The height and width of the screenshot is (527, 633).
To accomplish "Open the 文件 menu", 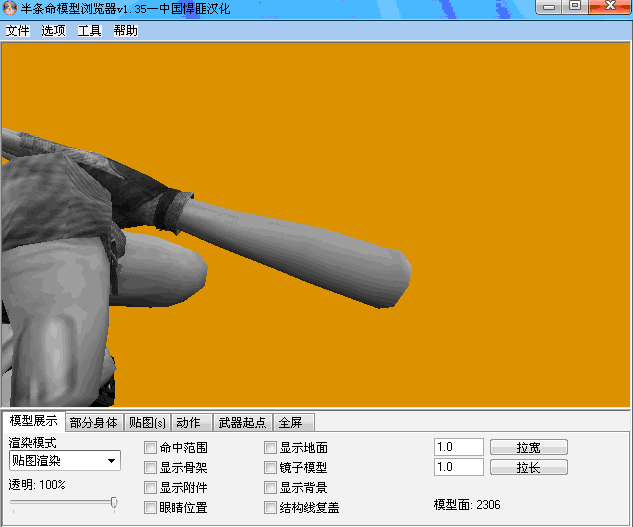I will (17, 31).
